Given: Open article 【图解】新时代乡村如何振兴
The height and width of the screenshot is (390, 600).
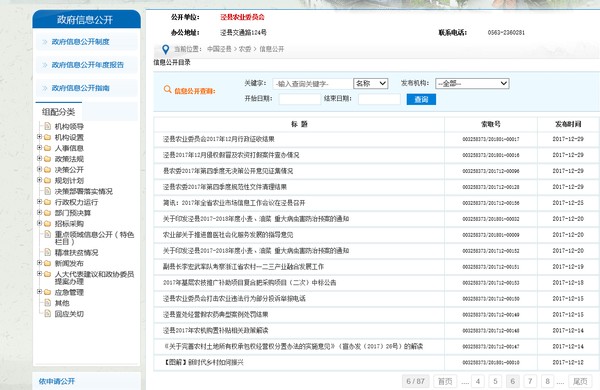Looking at the screenshot, I should pyautogui.click(x=203, y=362).
